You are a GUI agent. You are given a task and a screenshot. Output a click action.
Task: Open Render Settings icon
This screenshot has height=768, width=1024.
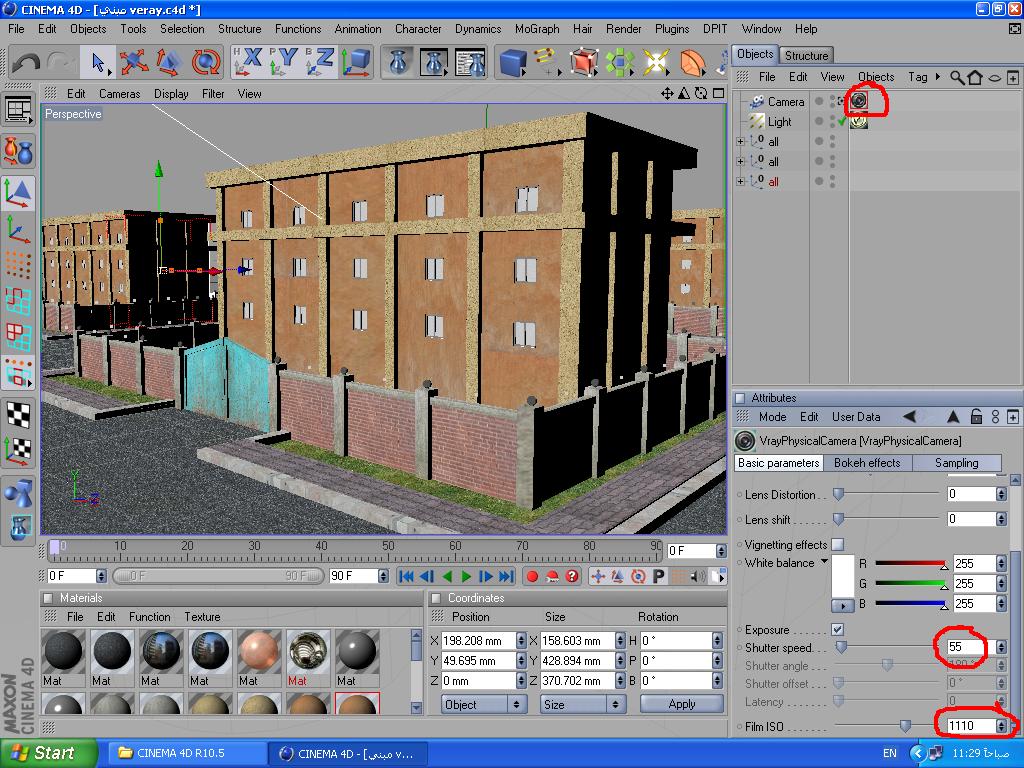470,63
